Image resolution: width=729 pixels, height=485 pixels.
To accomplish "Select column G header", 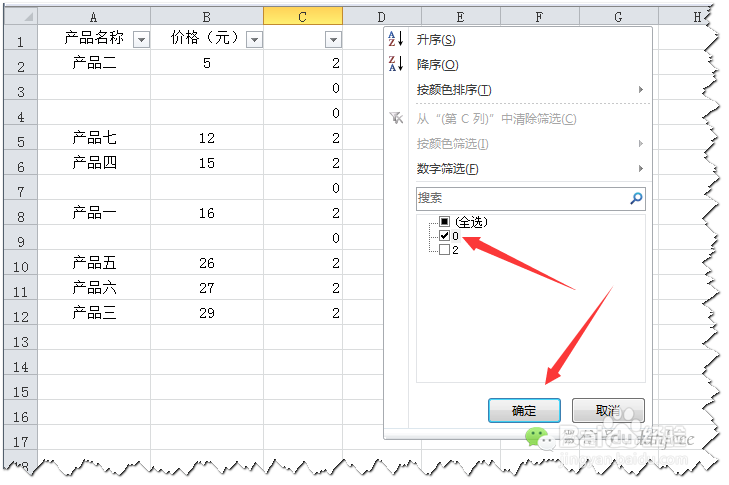I will coord(619,16).
